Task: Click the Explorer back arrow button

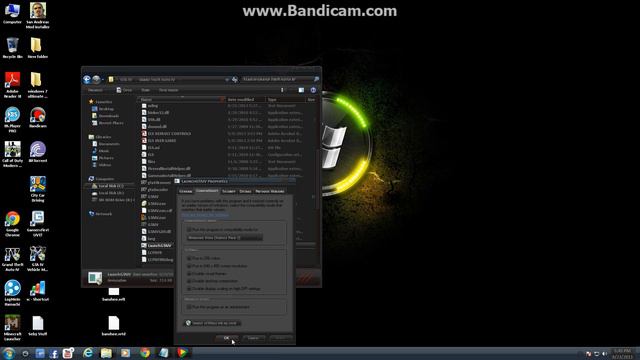Action: [x=87, y=80]
